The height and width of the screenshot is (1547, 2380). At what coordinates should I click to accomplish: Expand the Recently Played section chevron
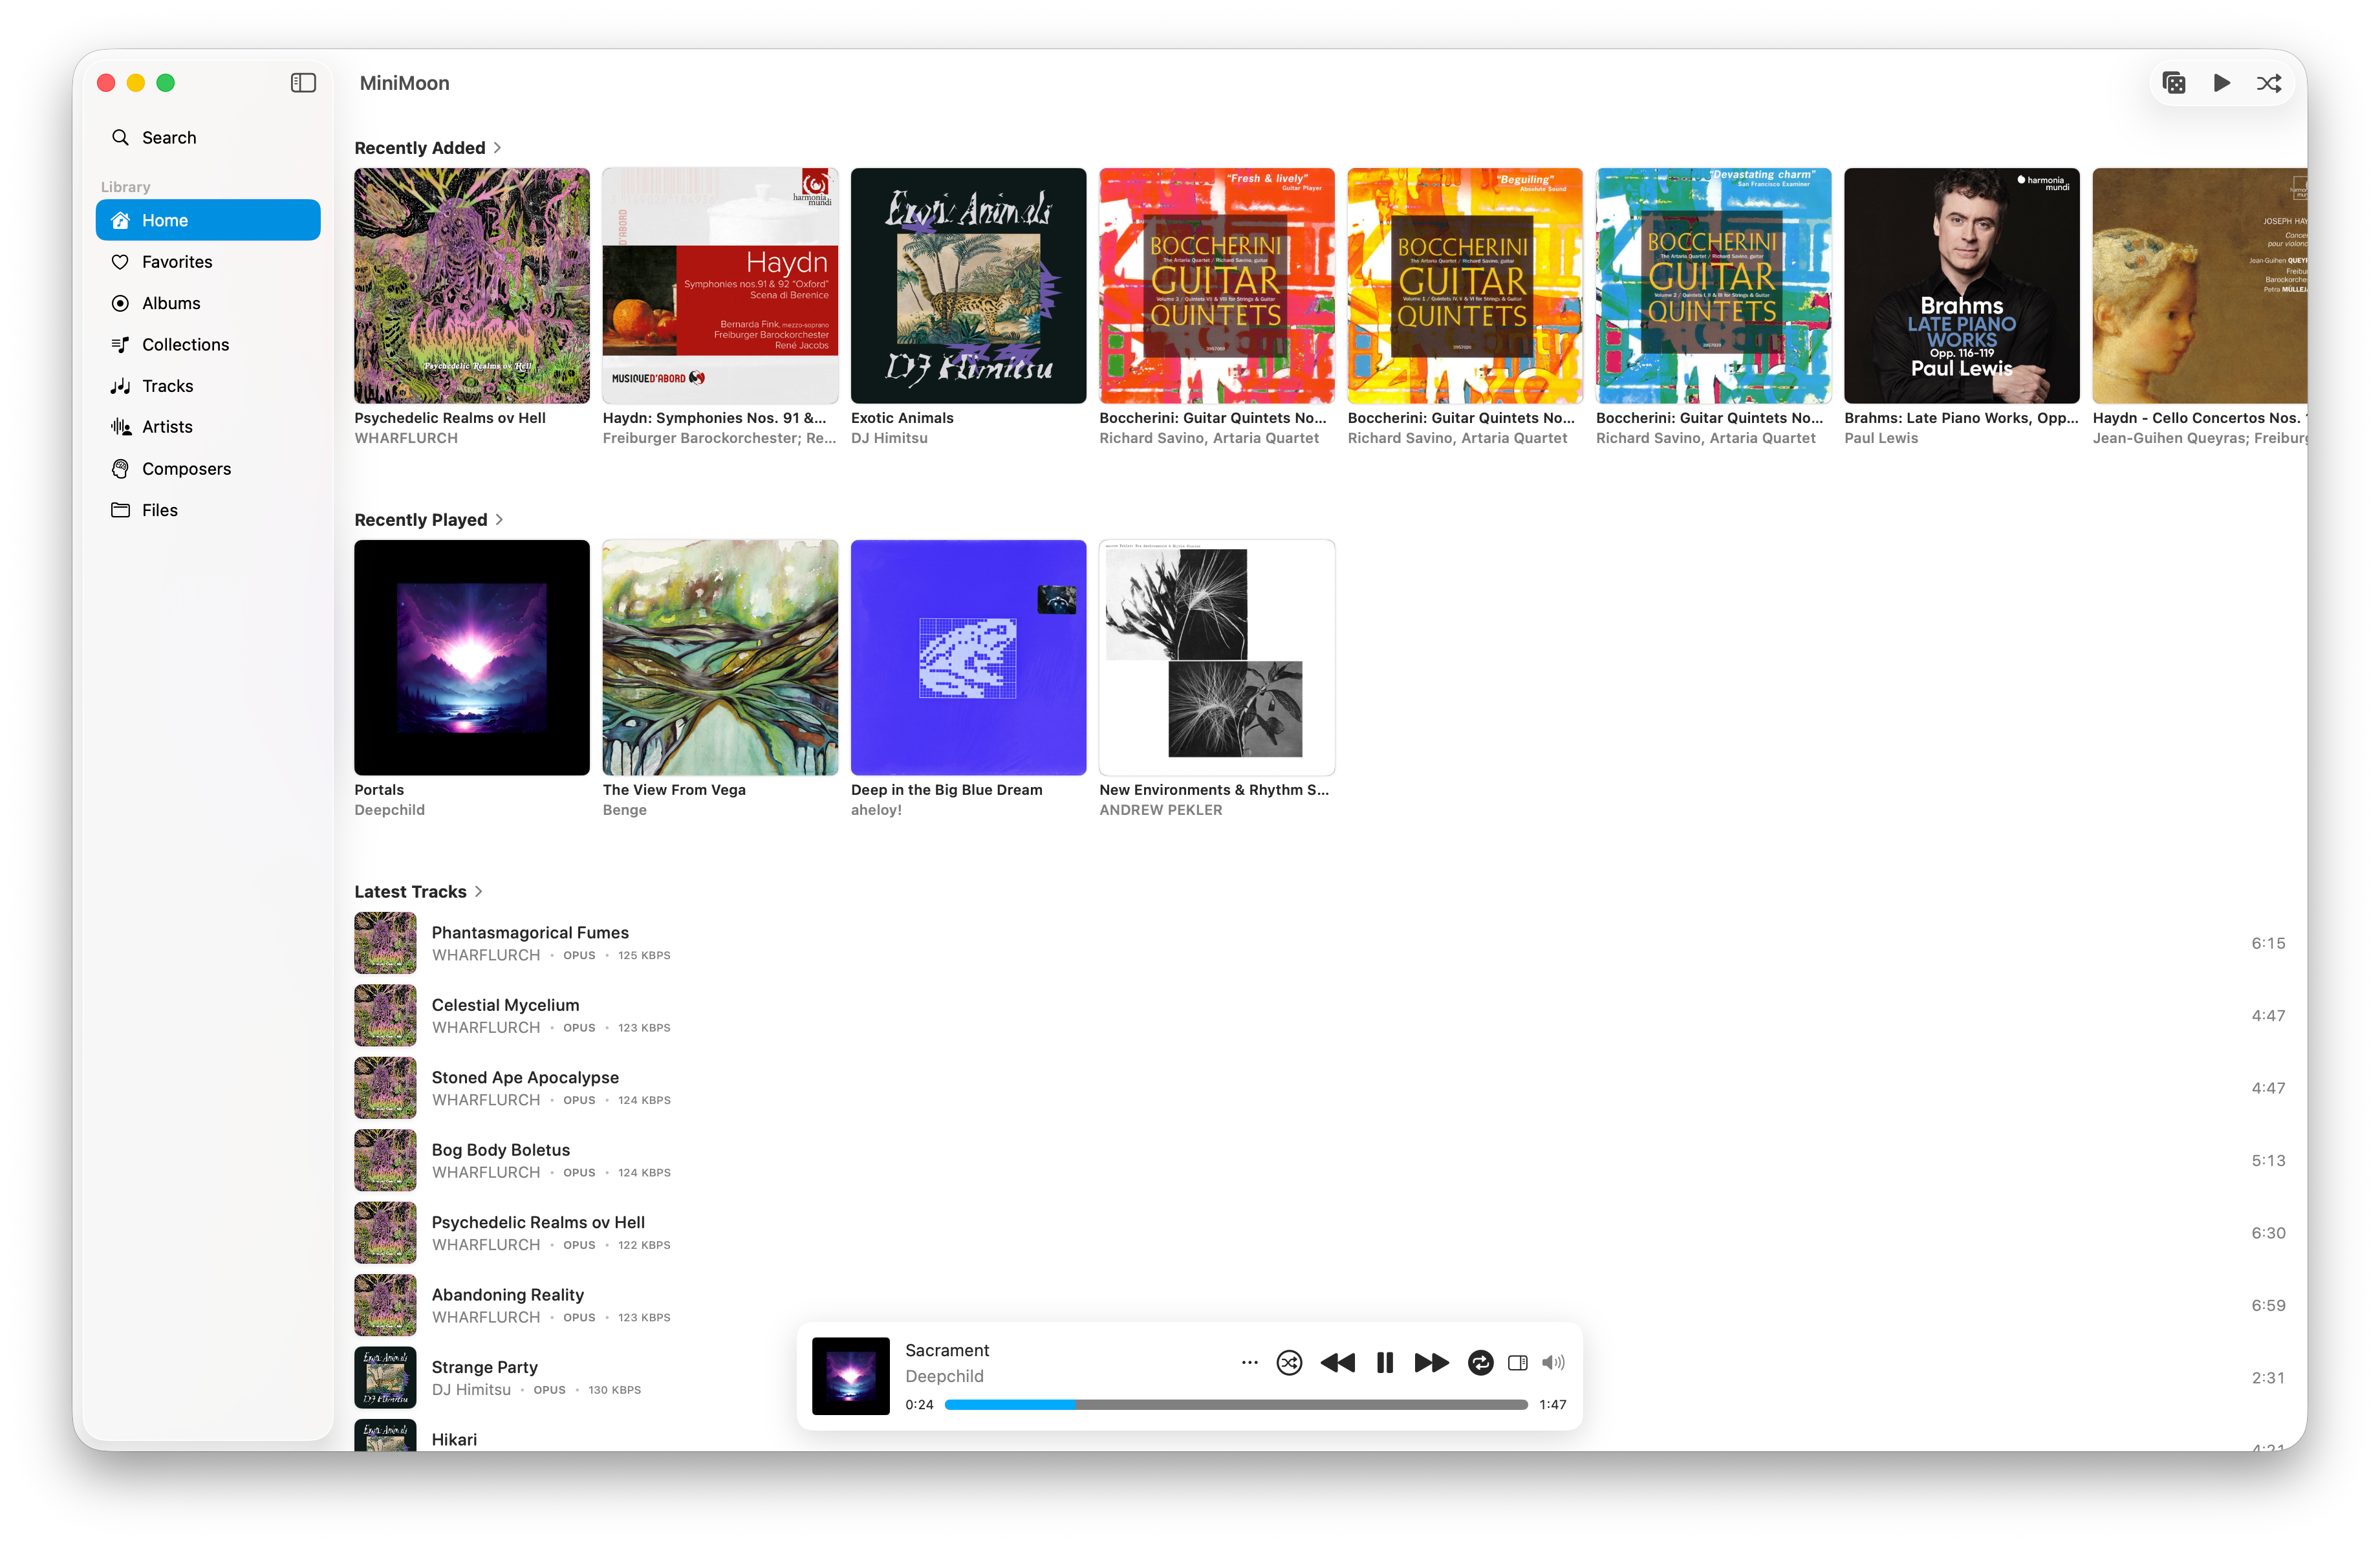(x=500, y=520)
